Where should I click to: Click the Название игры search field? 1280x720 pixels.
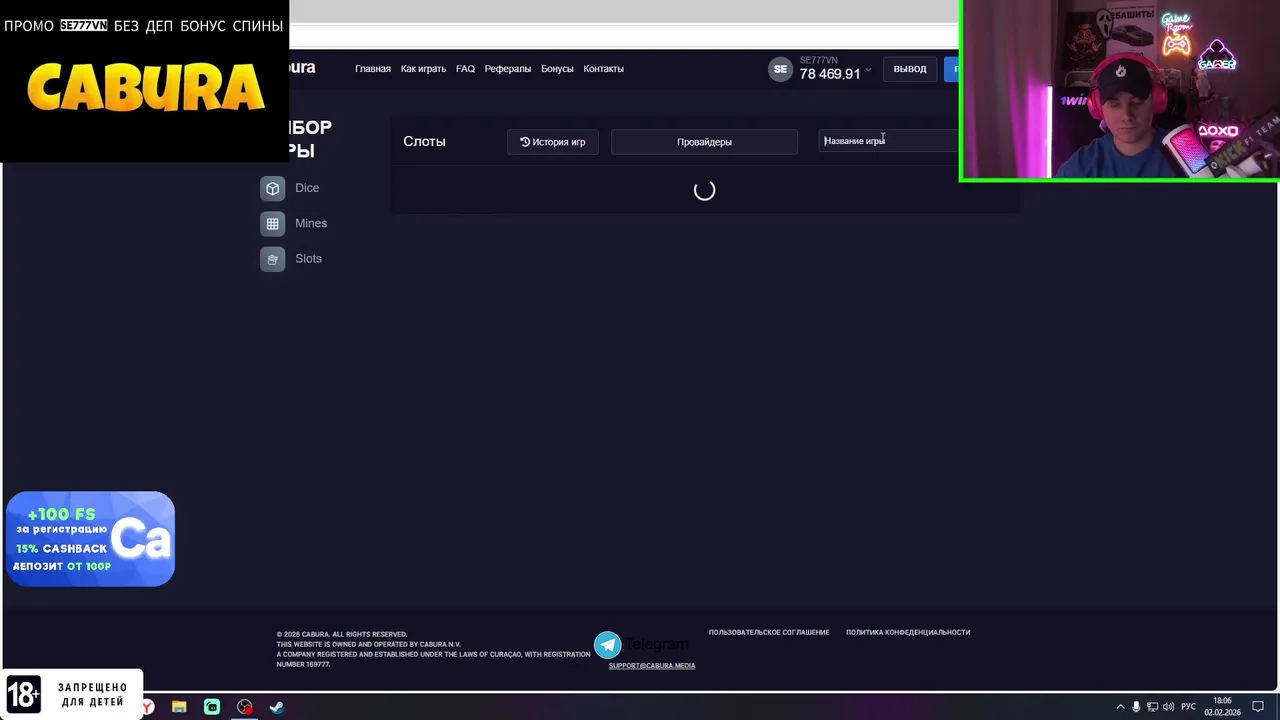[x=888, y=141]
